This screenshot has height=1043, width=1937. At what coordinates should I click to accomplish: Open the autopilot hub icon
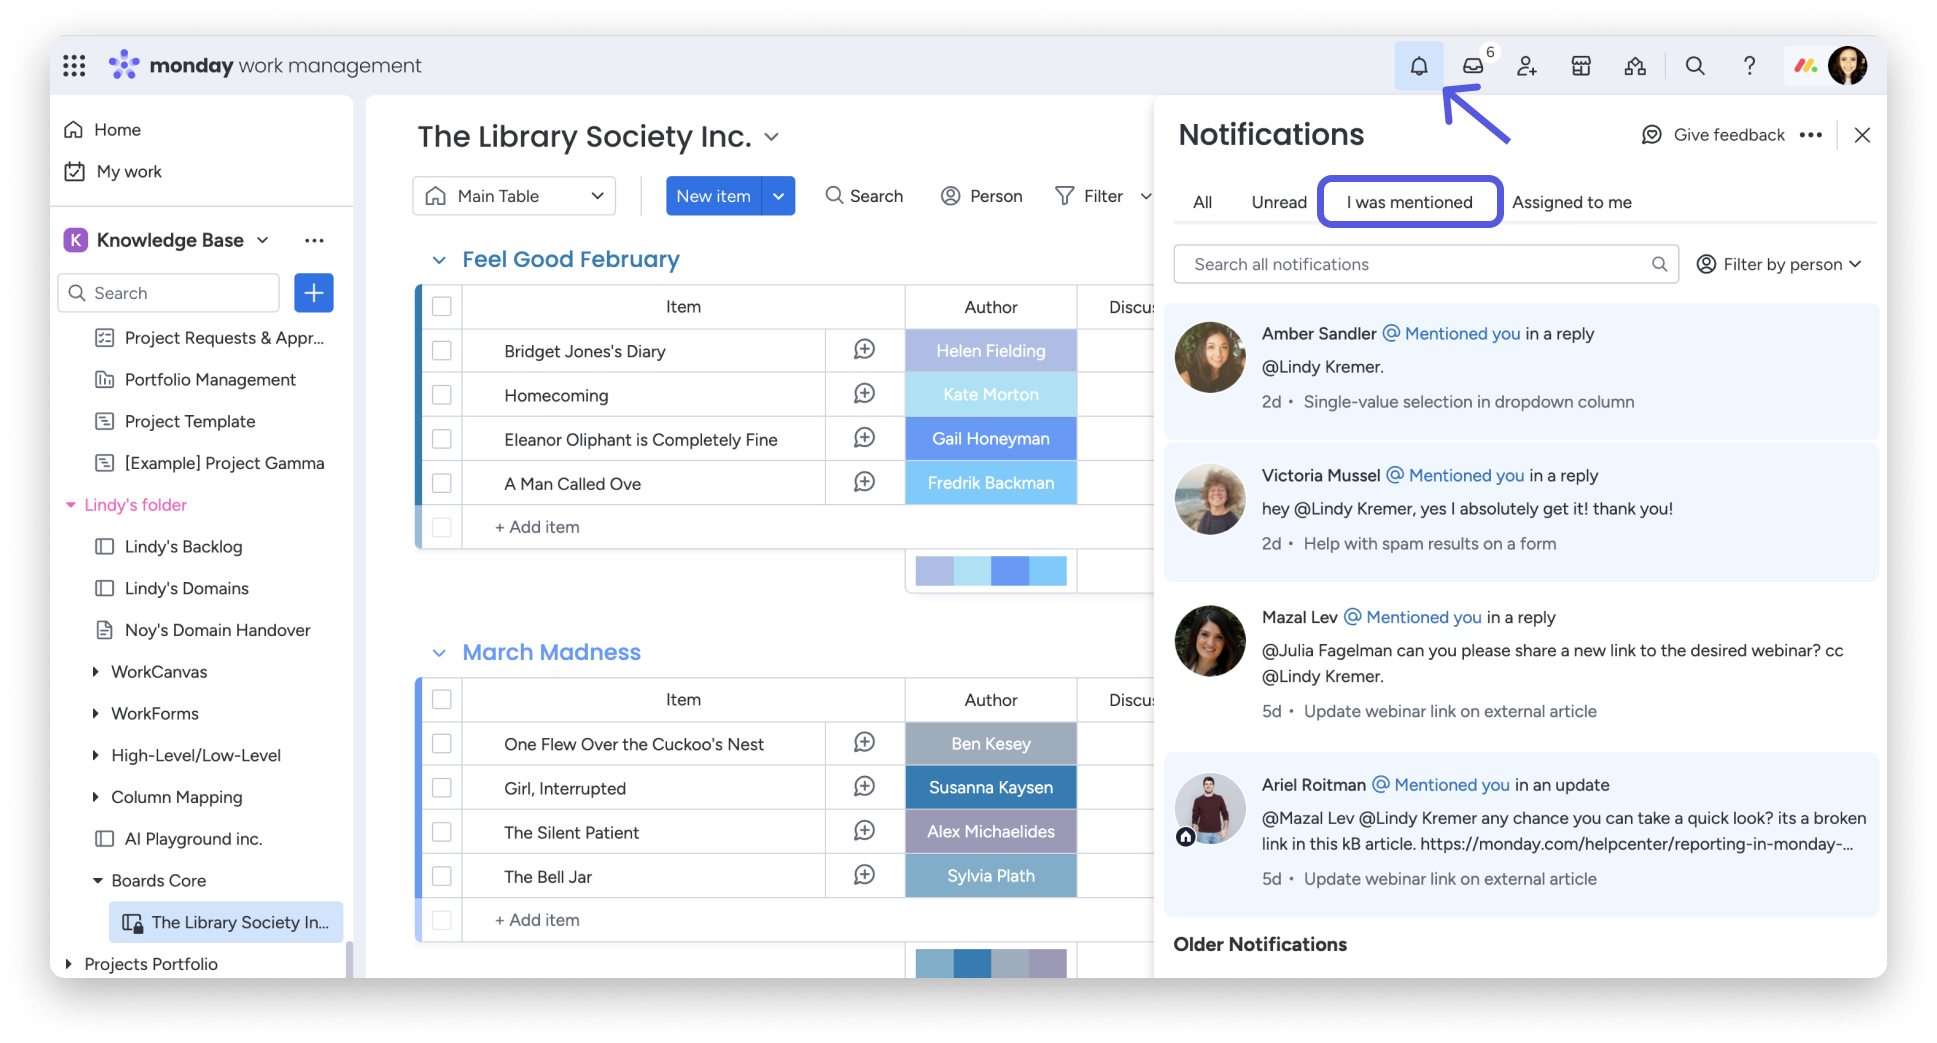pos(1635,66)
